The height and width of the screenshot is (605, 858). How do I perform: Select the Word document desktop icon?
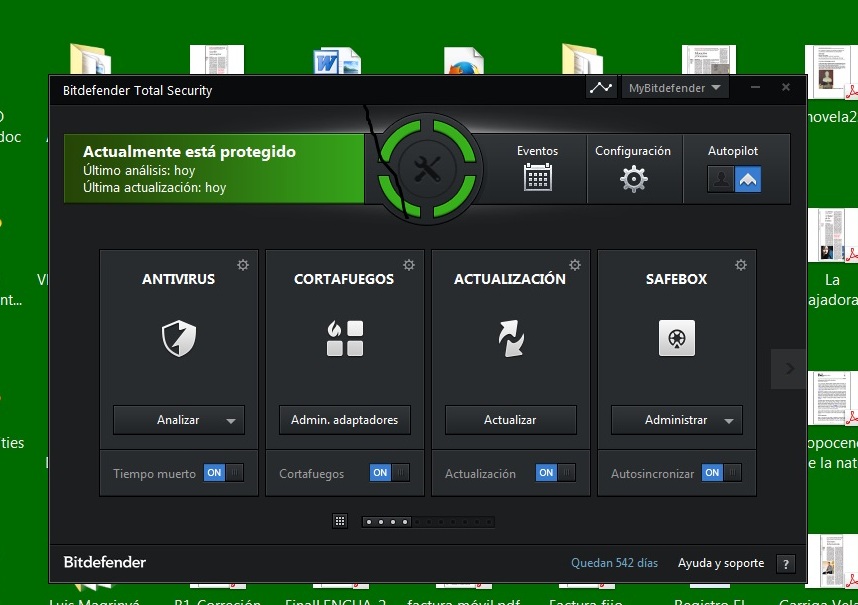(x=337, y=61)
